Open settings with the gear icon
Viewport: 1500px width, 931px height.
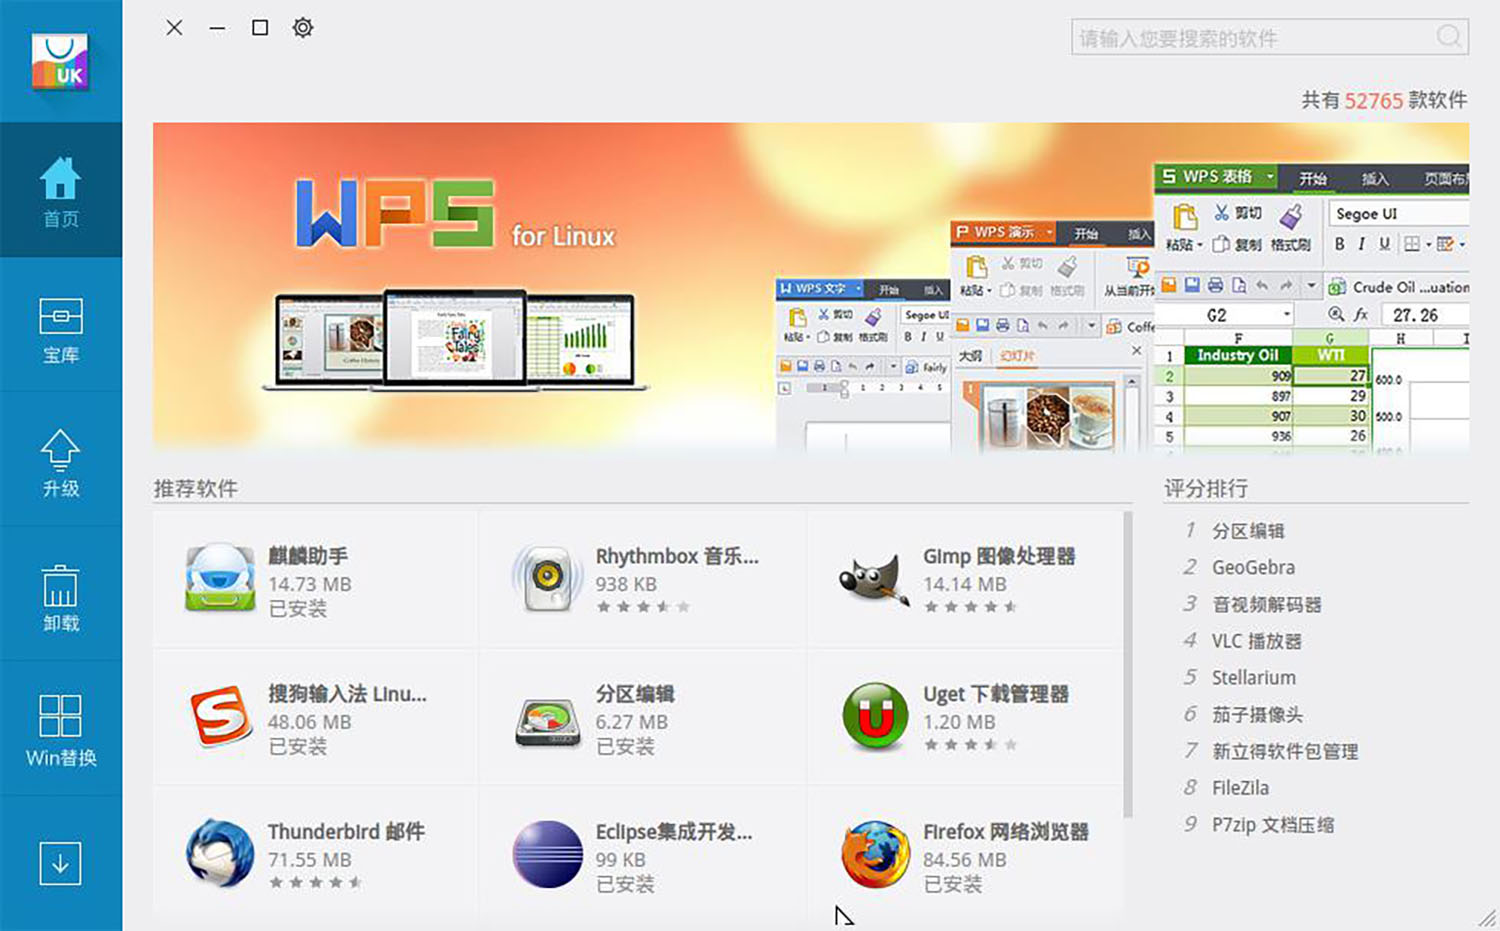(x=303, y=28)
